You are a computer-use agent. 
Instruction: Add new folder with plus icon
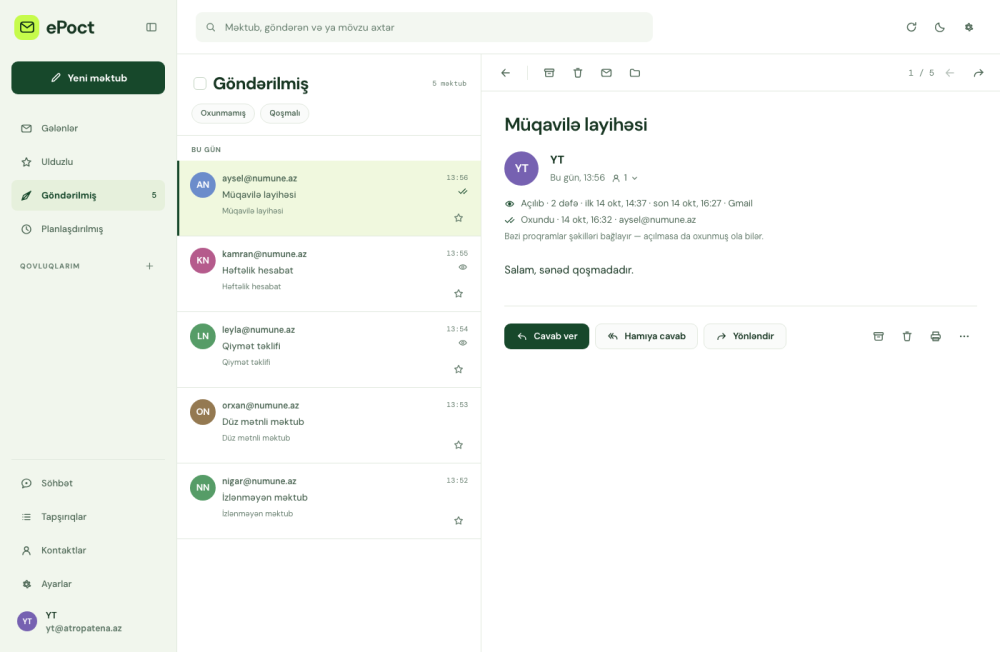point(149,266)
